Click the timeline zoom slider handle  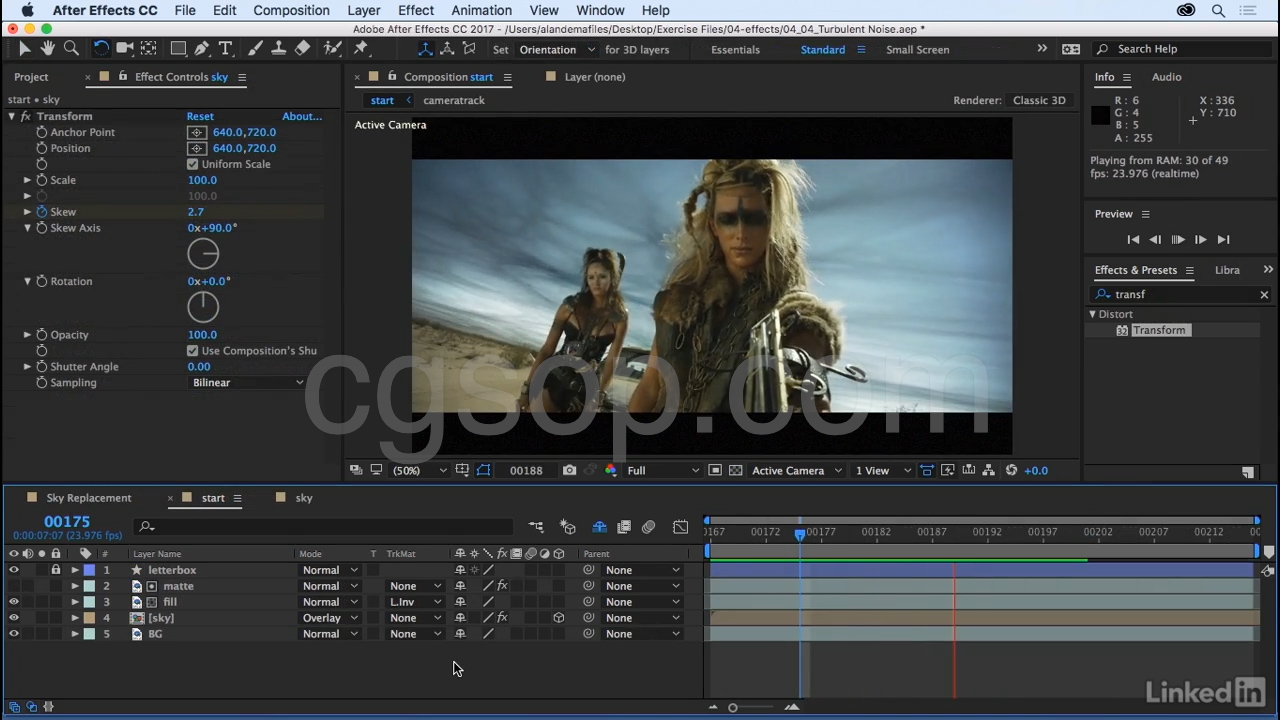pyautogui.click(x=732, y=708)
